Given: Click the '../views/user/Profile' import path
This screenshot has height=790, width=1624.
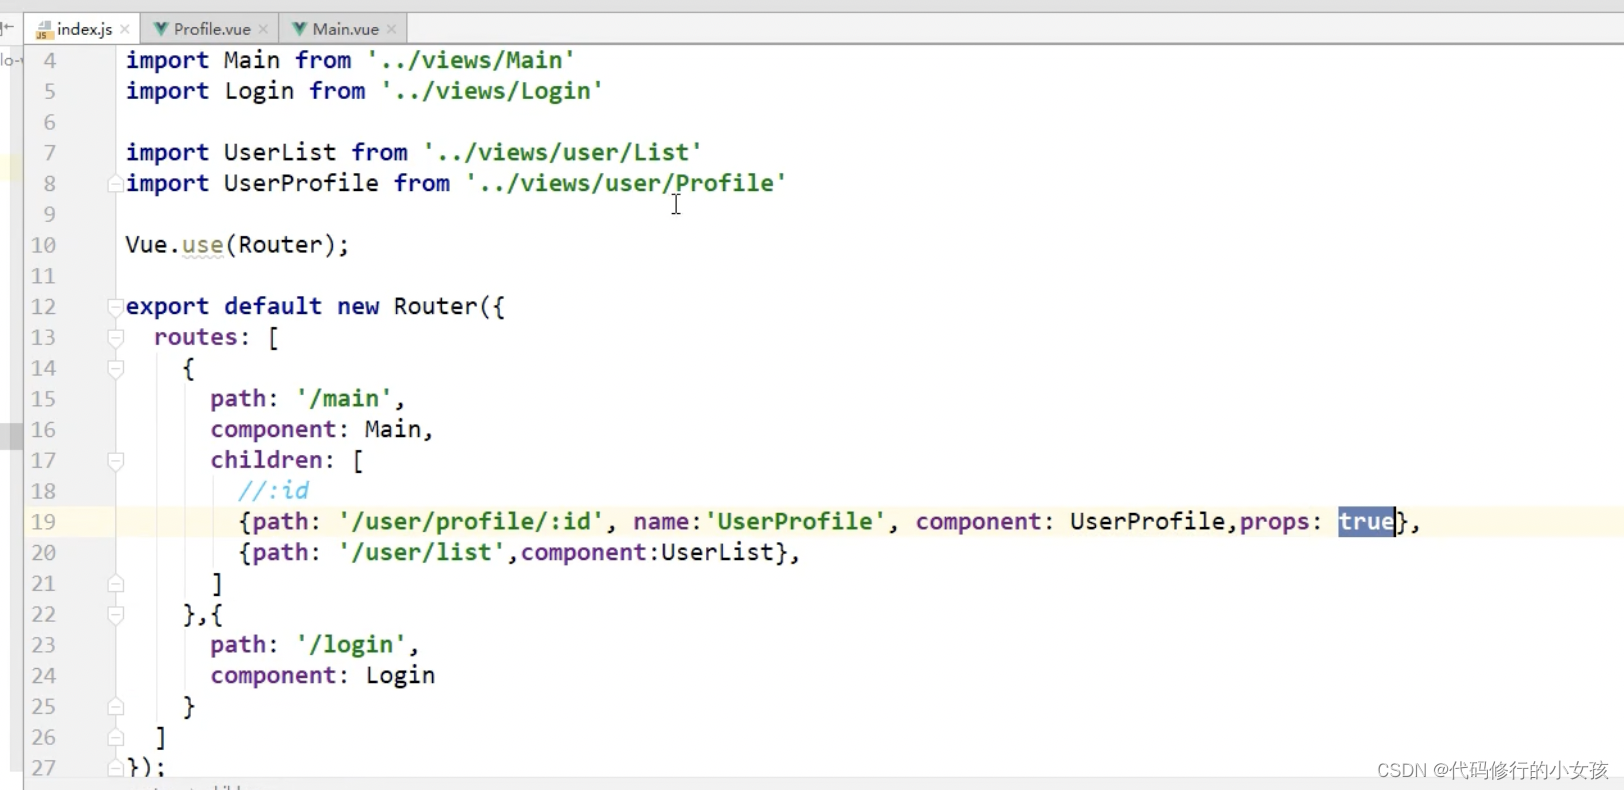Looking at the screenshot, I should click(x=626, y=183).
